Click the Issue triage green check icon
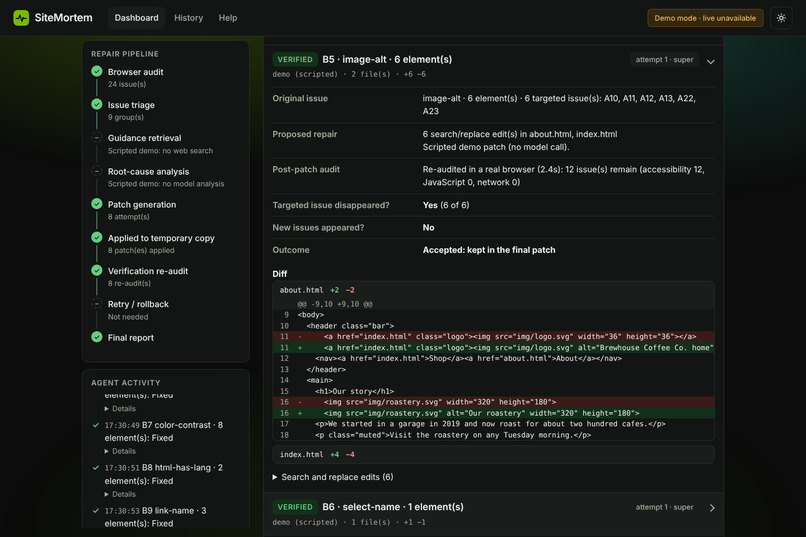Screen dimensions: 806x537 (97, 104)
